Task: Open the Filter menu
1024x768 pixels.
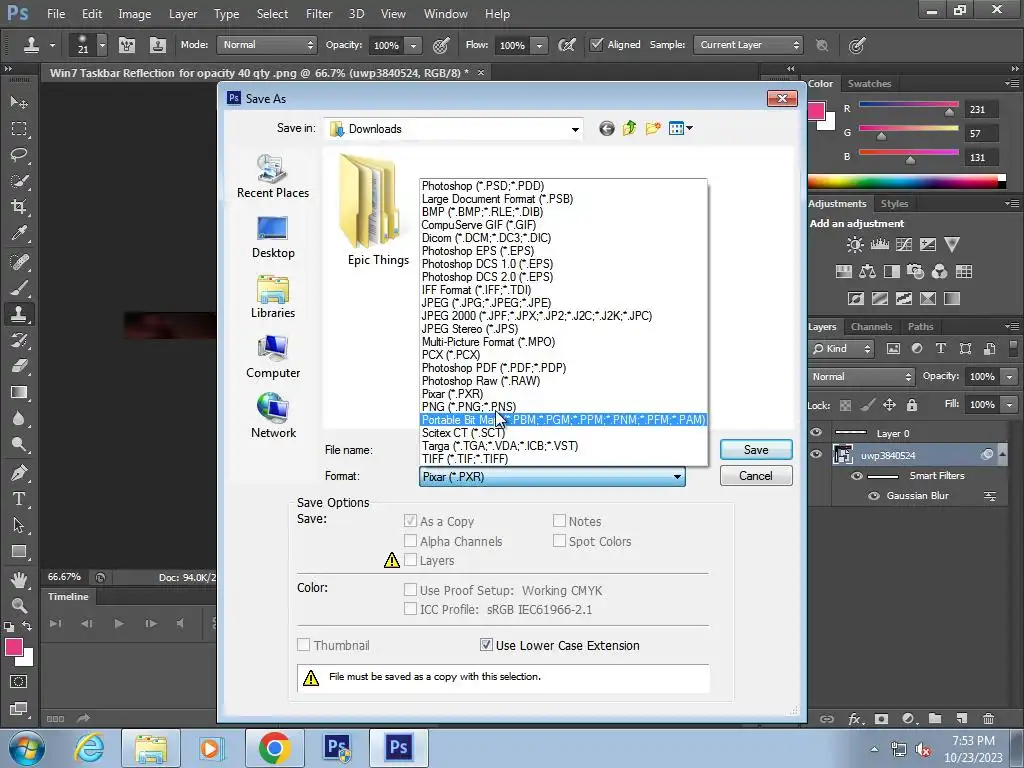Action: click(319, 14)
